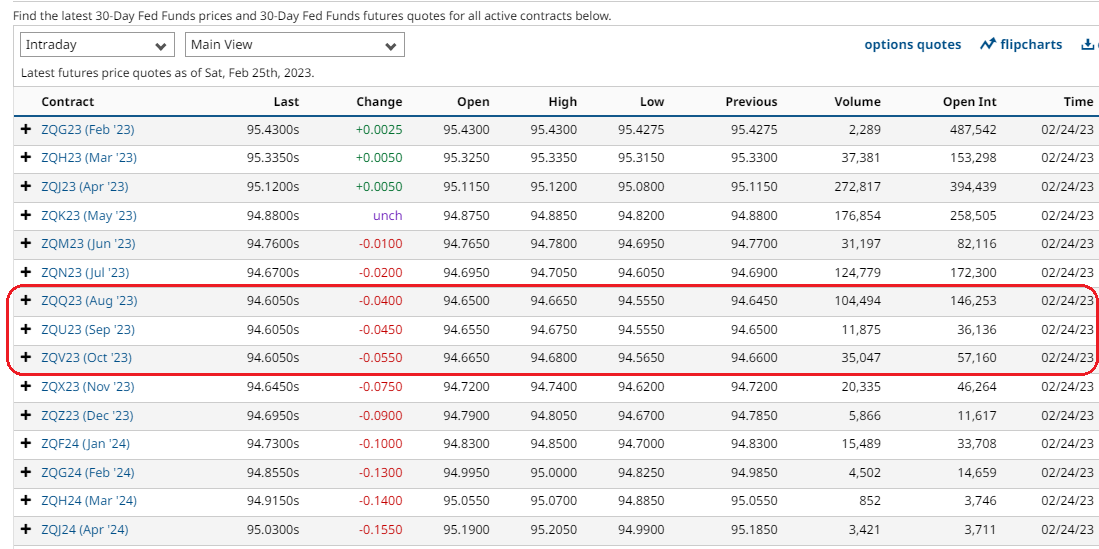The height and width of the screenshot is (549, 1099).
Task: Click the flipcharts chart icon
Action: (x=988, y=45)
